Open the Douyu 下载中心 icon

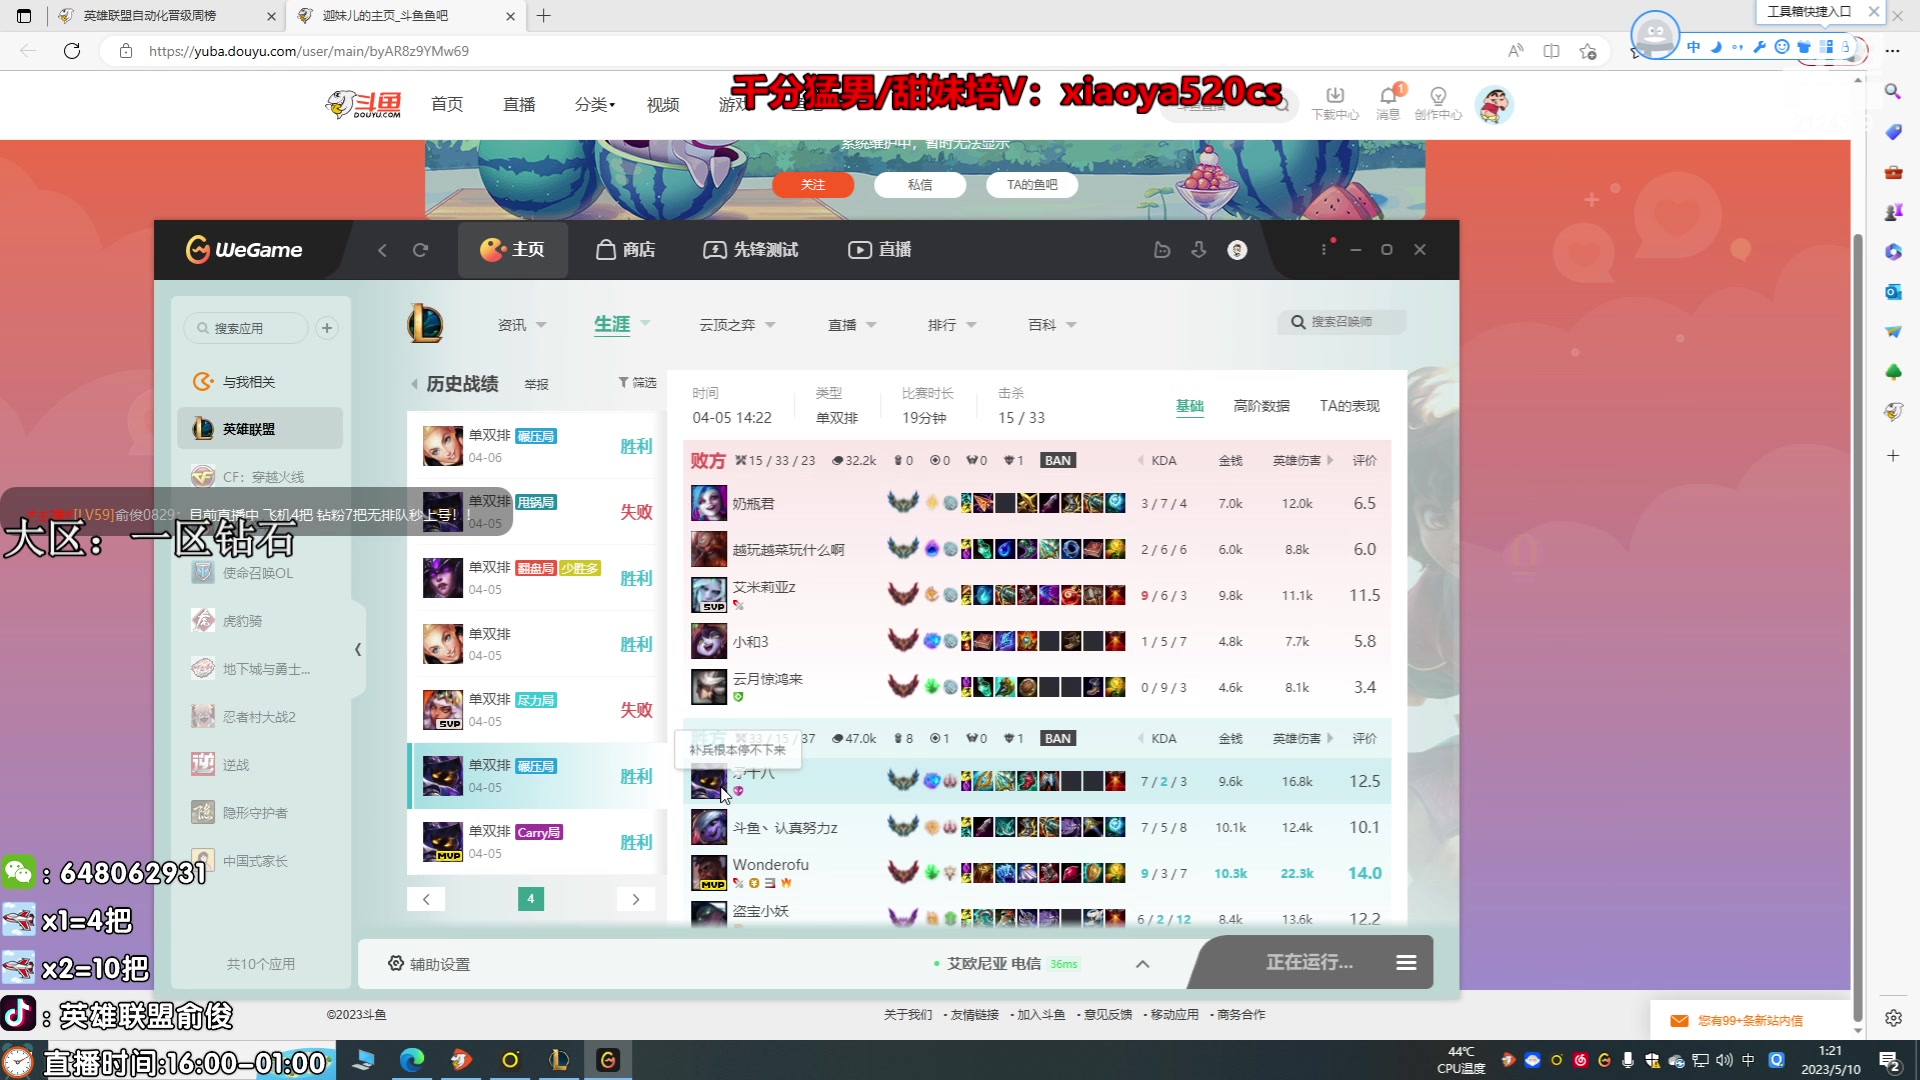click(x=1335, y=103)
